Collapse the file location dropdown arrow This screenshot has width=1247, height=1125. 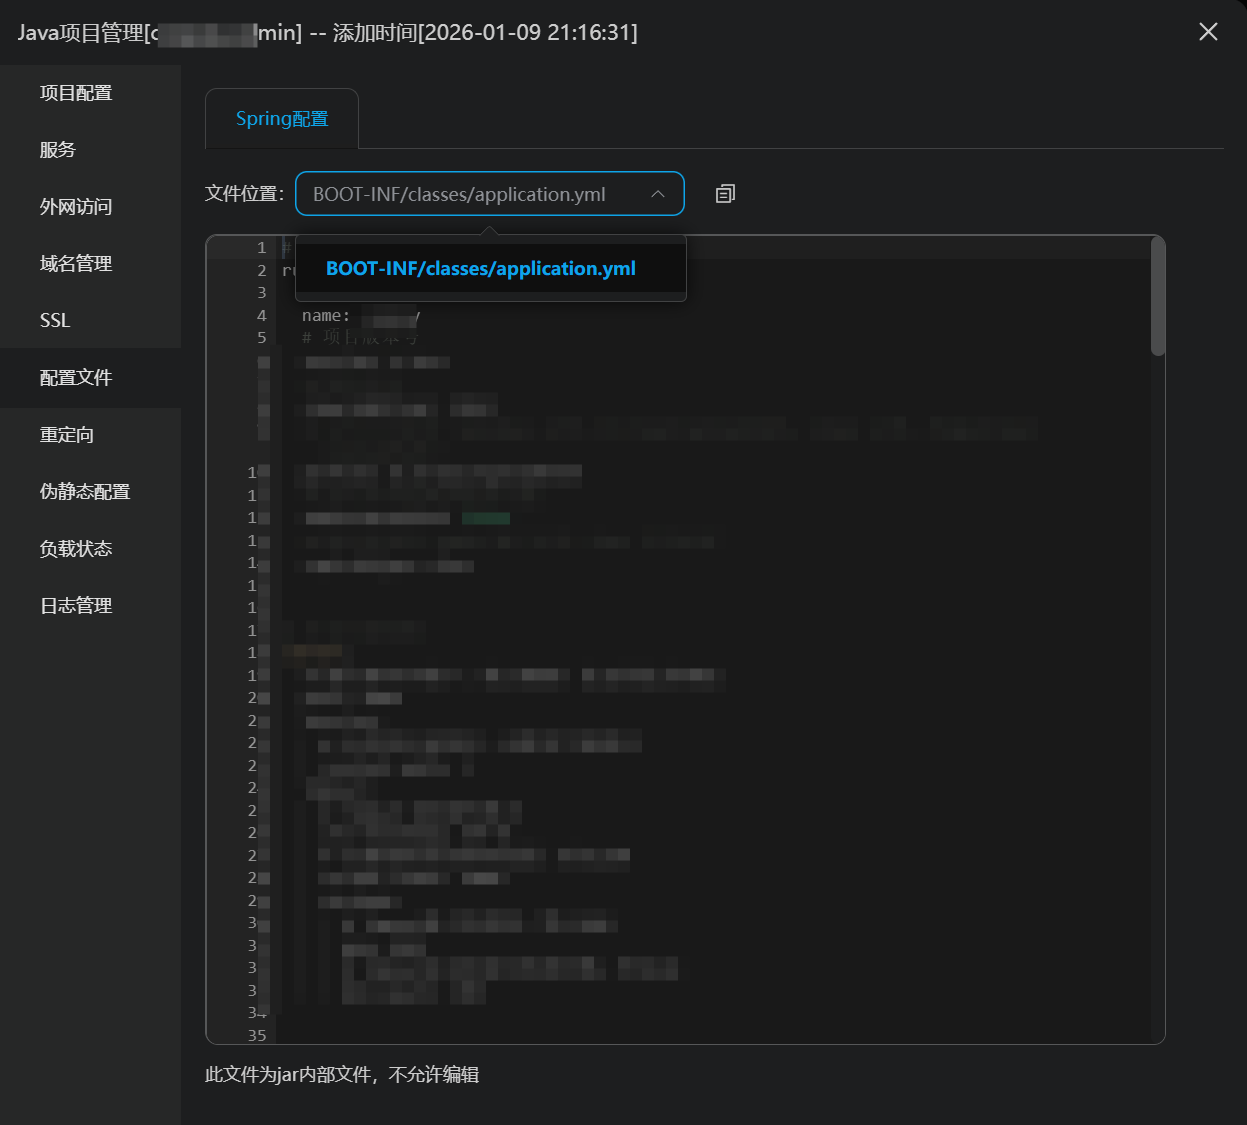657,194
